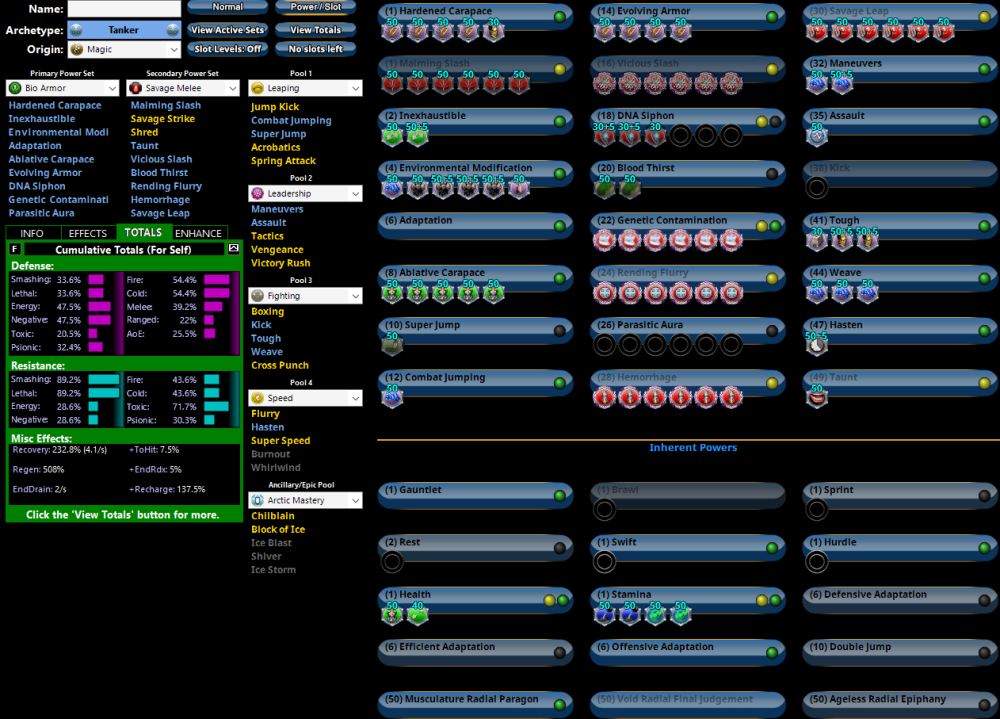Open the Ancillary Arctic Mastery dropdown
This screenshot has width=1000, height=719.
(x=305, y=500)
